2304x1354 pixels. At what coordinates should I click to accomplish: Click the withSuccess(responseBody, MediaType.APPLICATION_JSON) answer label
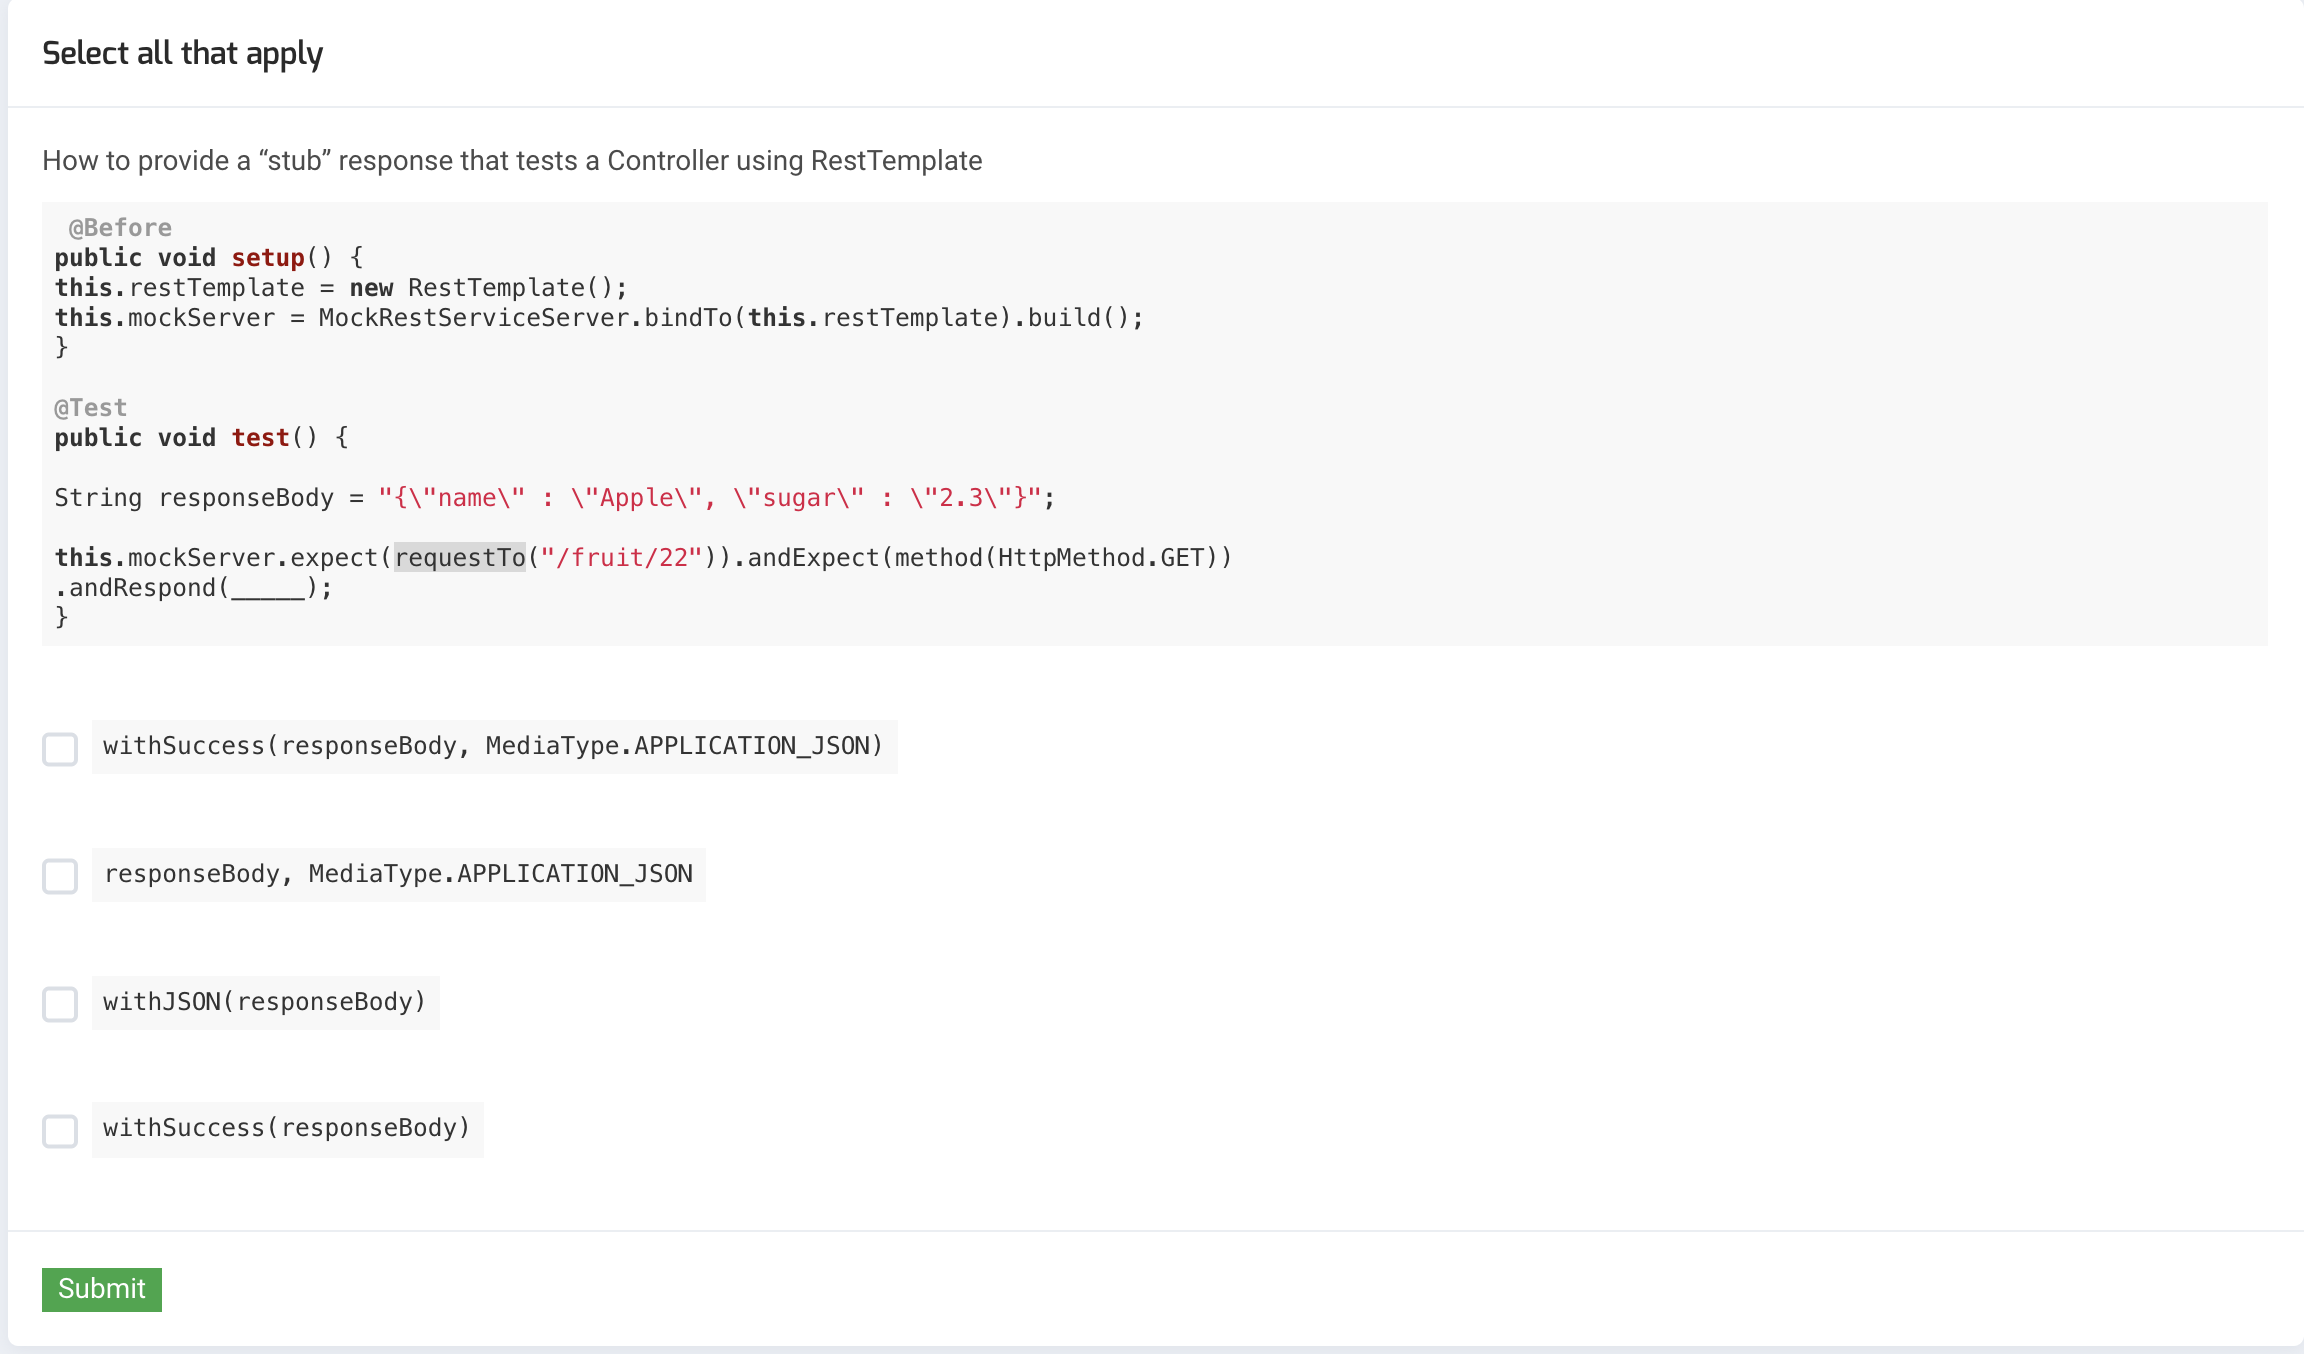(493, 746)
